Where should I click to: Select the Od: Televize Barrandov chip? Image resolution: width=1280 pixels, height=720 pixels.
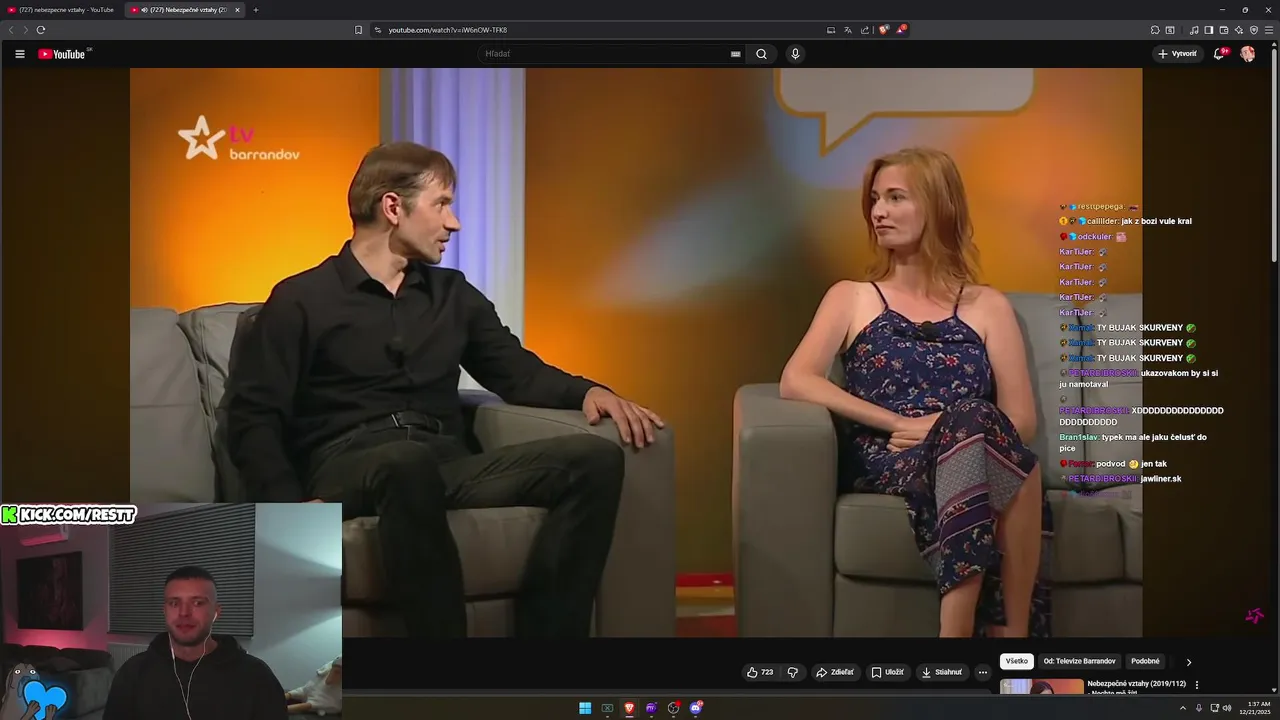click(1080, 661)
